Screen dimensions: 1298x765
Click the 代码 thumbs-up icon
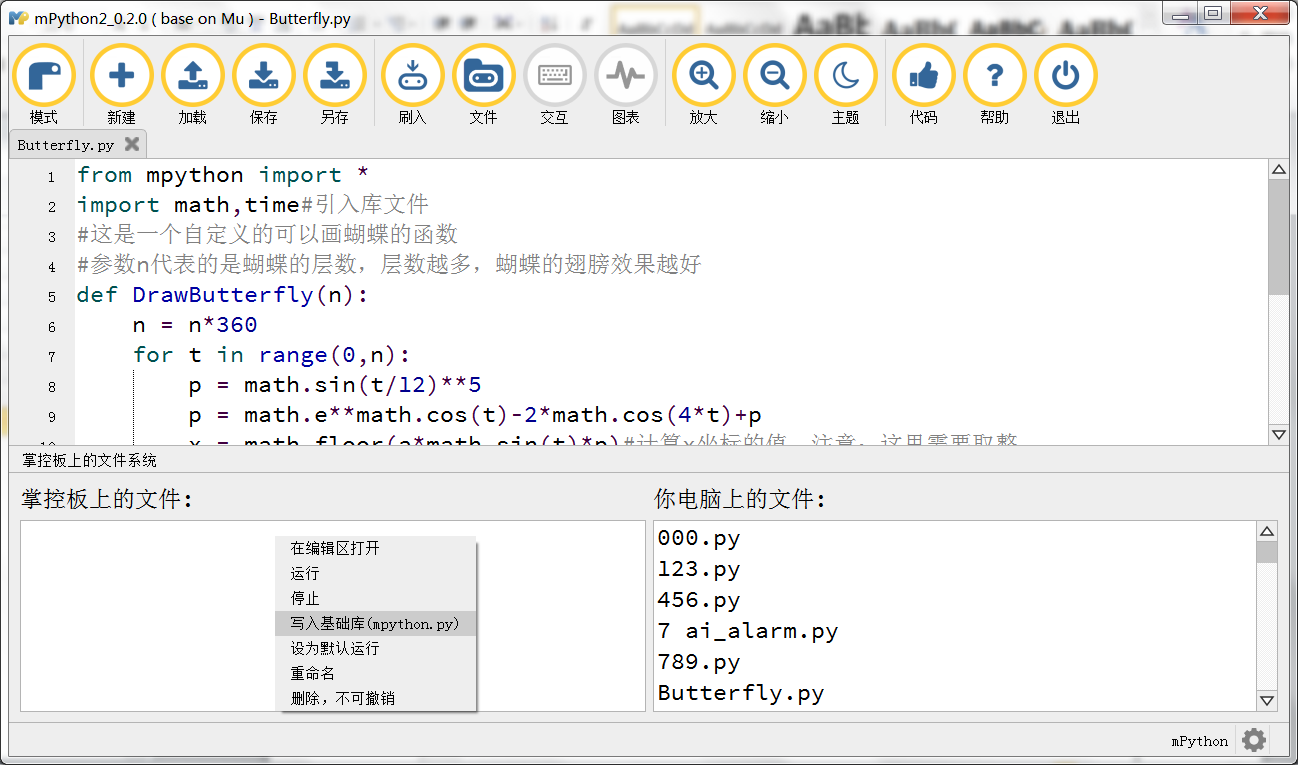point(924,76)
